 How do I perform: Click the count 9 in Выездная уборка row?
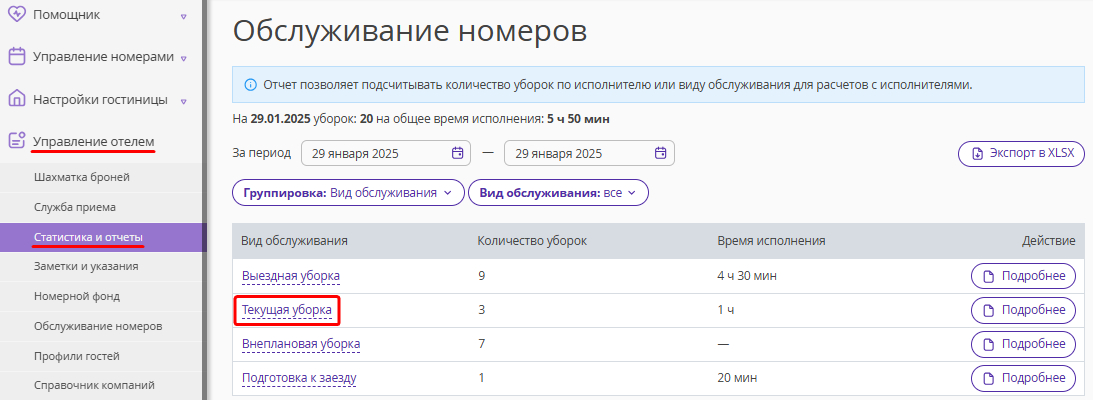pos(481,276)
